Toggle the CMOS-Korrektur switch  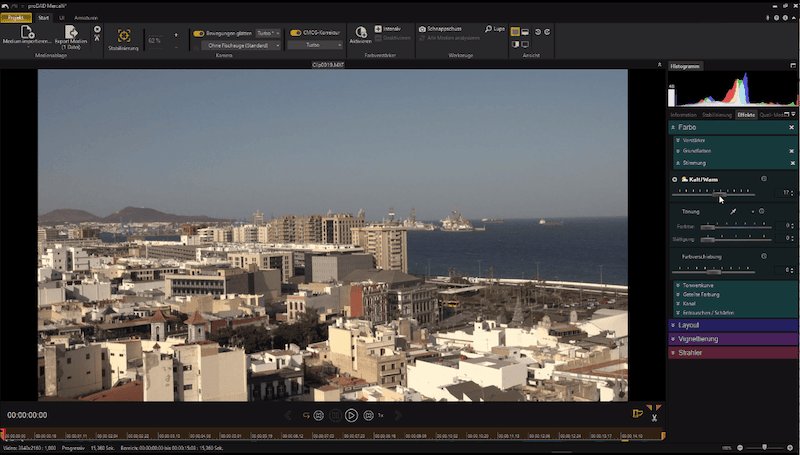(296, 33)
